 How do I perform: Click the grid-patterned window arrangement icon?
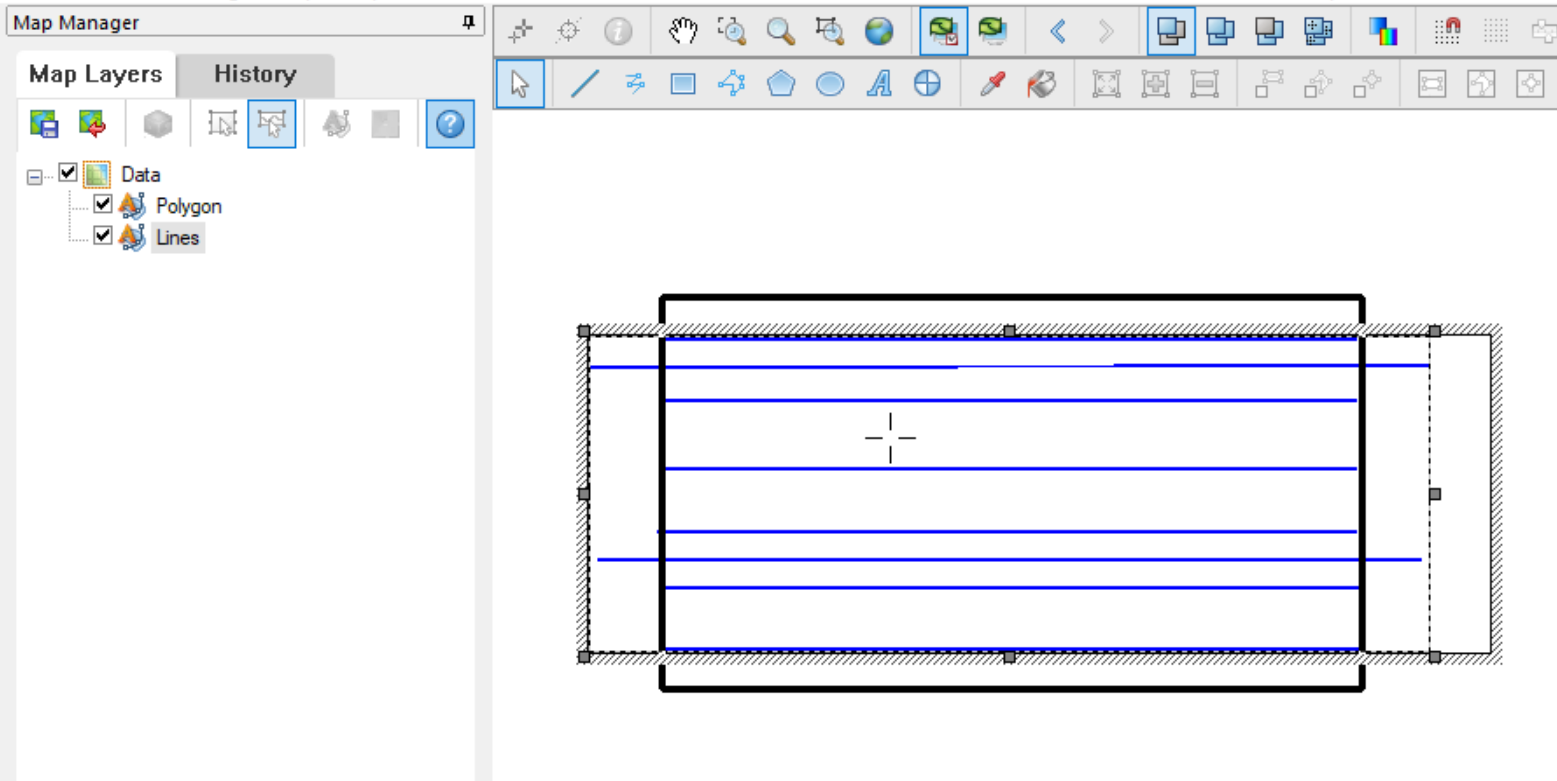point(1317,32)
